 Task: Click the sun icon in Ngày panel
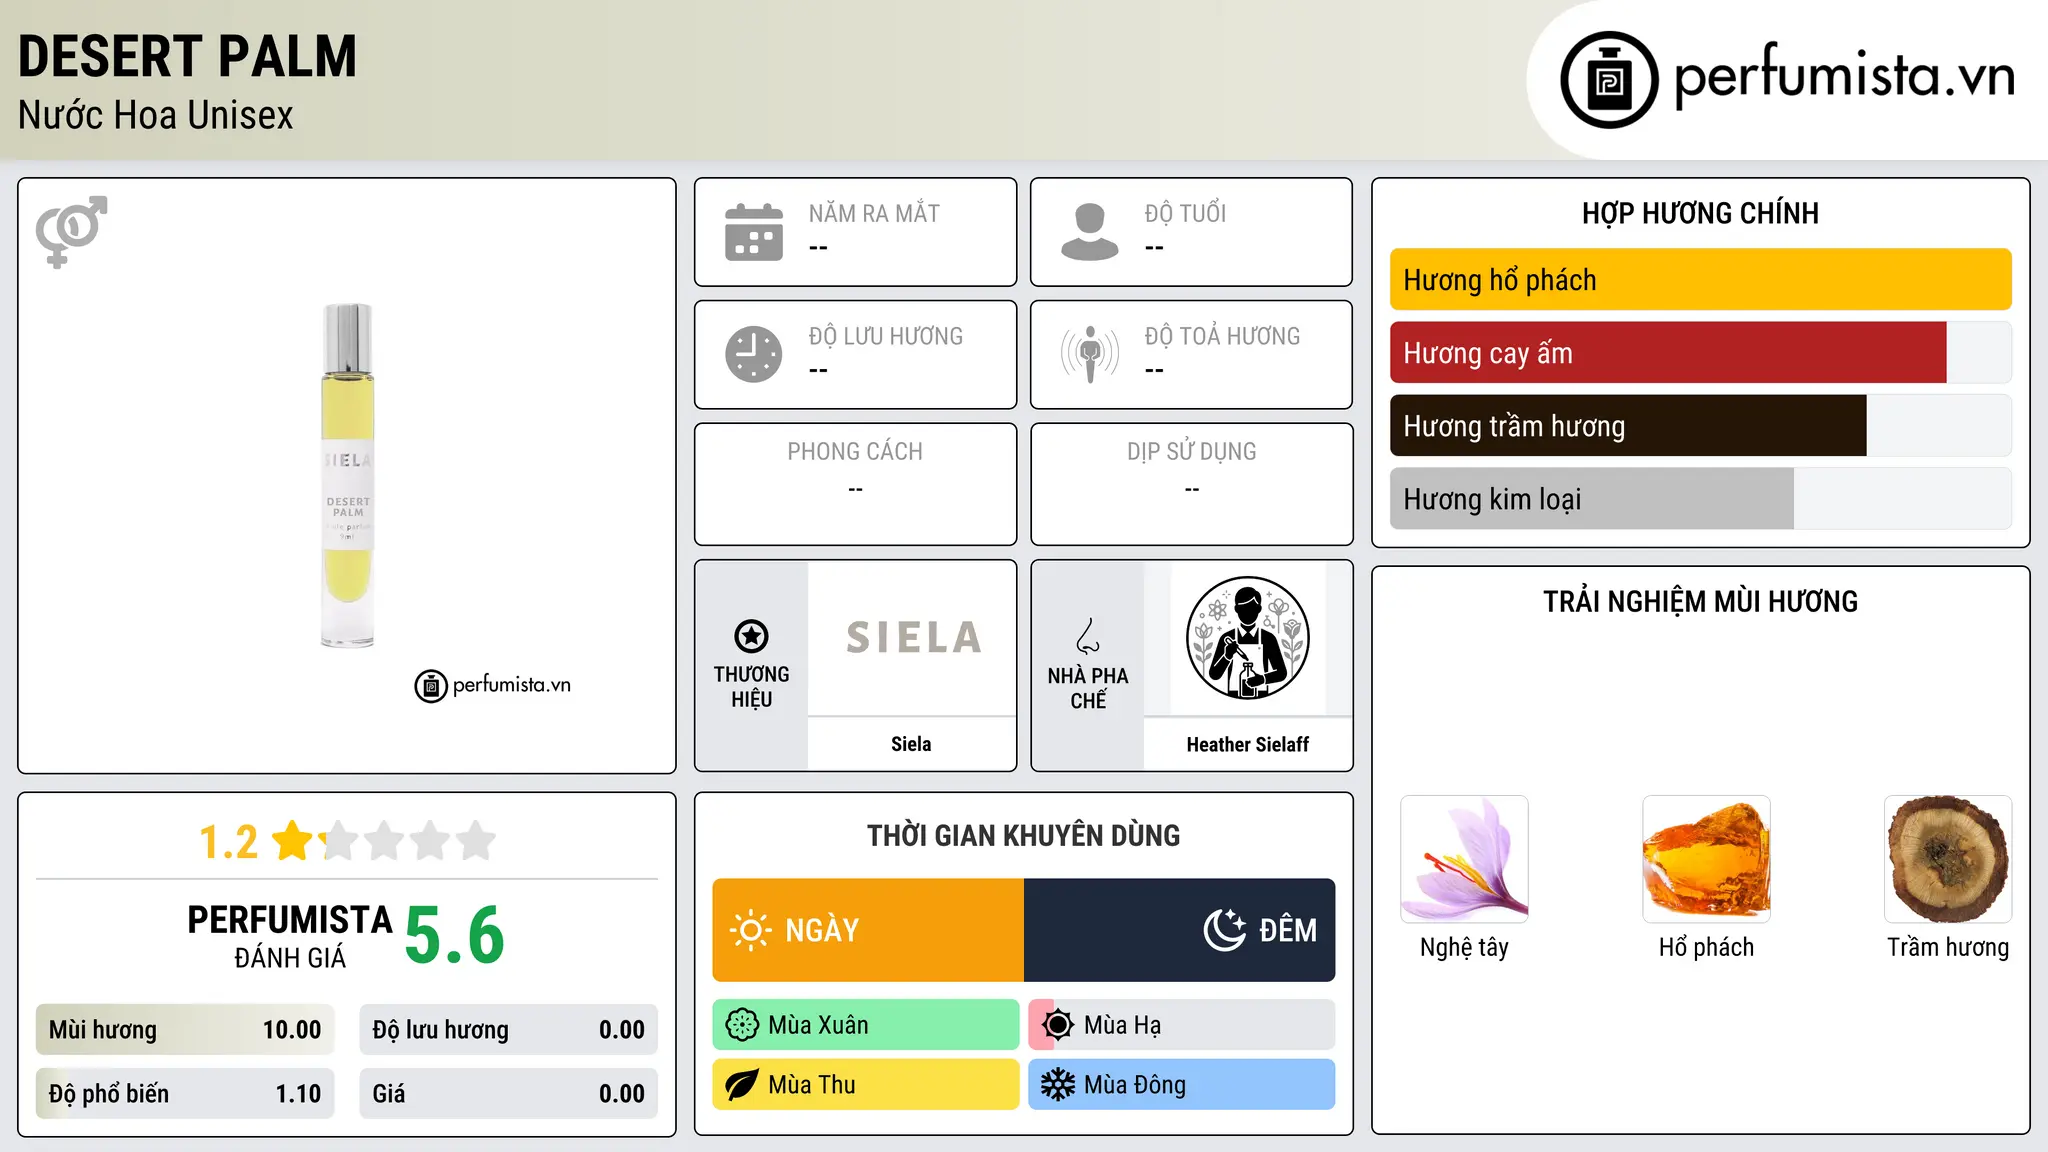[x=750, y=930]
